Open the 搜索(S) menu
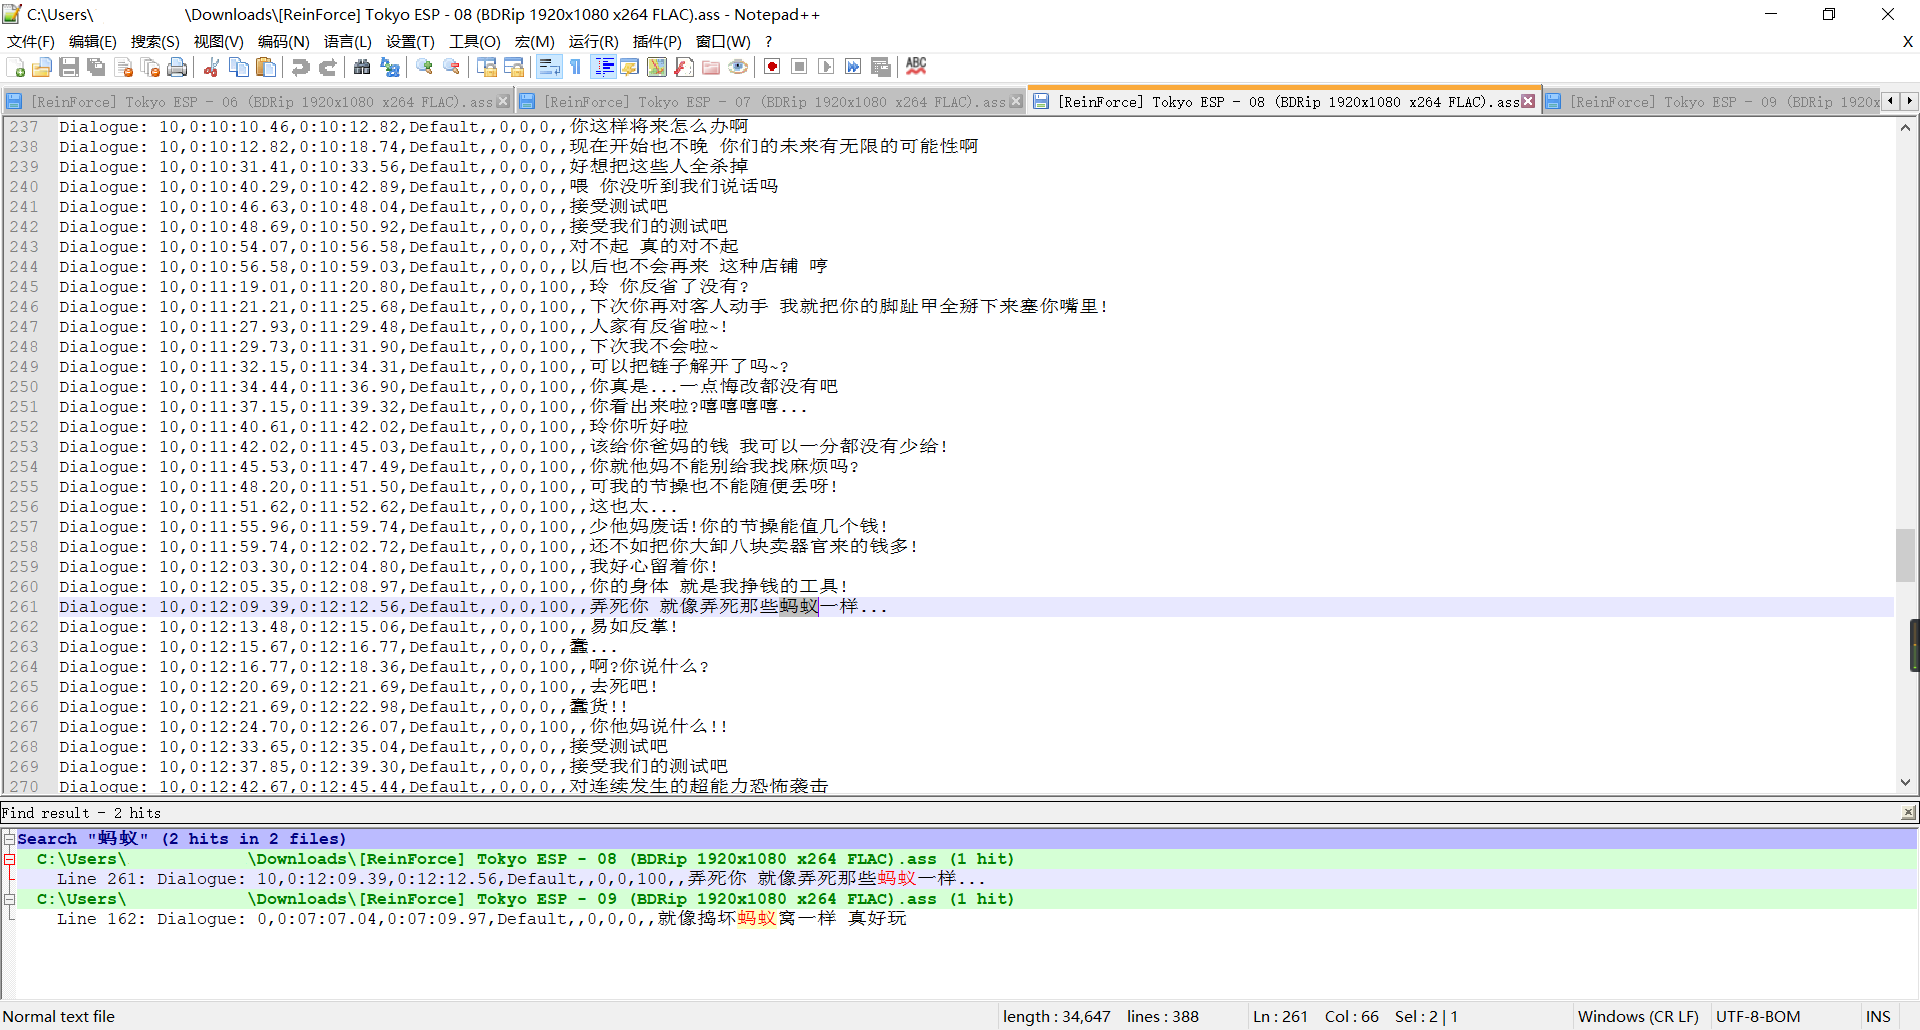 coord(155,41)
